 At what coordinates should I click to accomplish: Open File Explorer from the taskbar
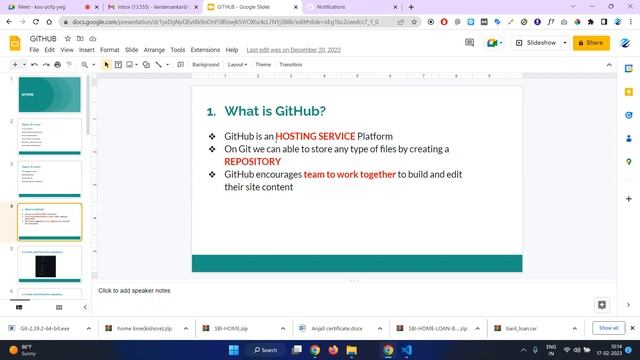[351, 350]
